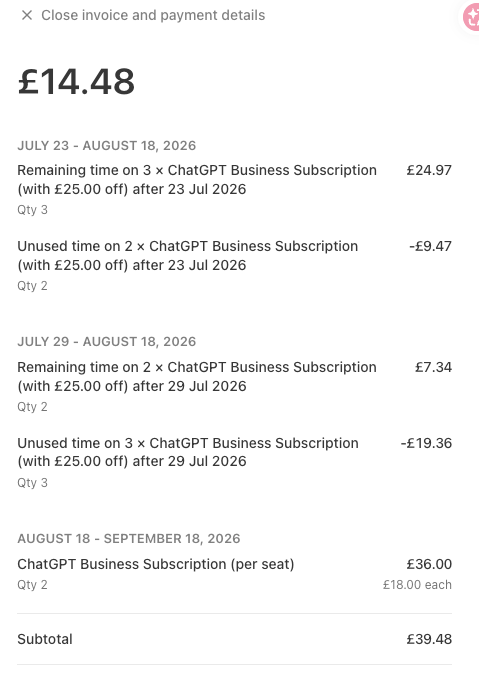Select 'Close invoice and payment details' text link

[153, 15]
